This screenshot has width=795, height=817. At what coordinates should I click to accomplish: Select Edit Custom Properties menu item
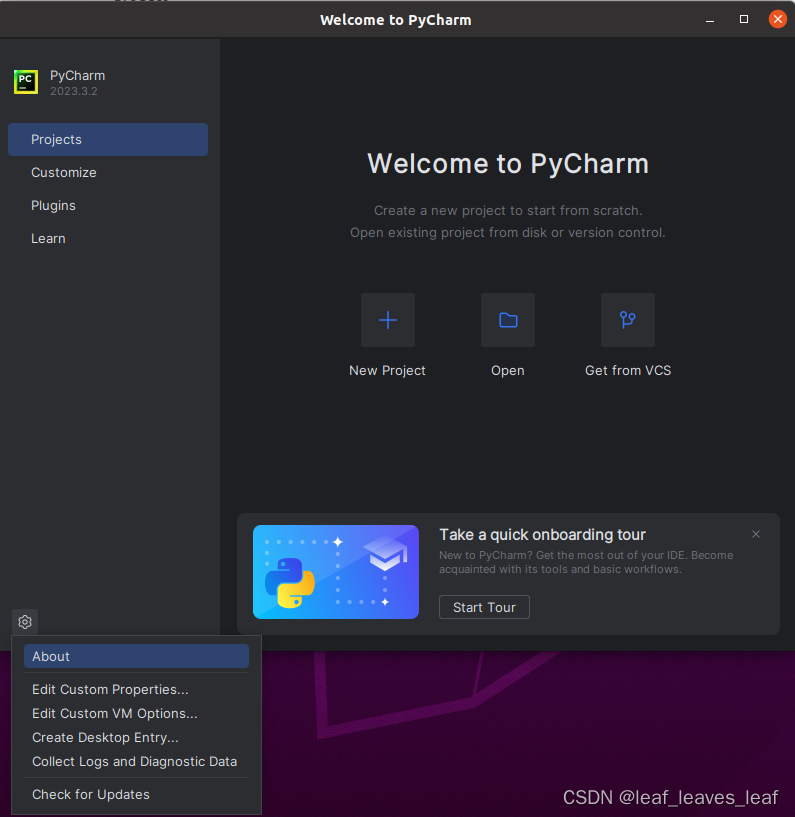pyautogui.click(x=136, y=689)
